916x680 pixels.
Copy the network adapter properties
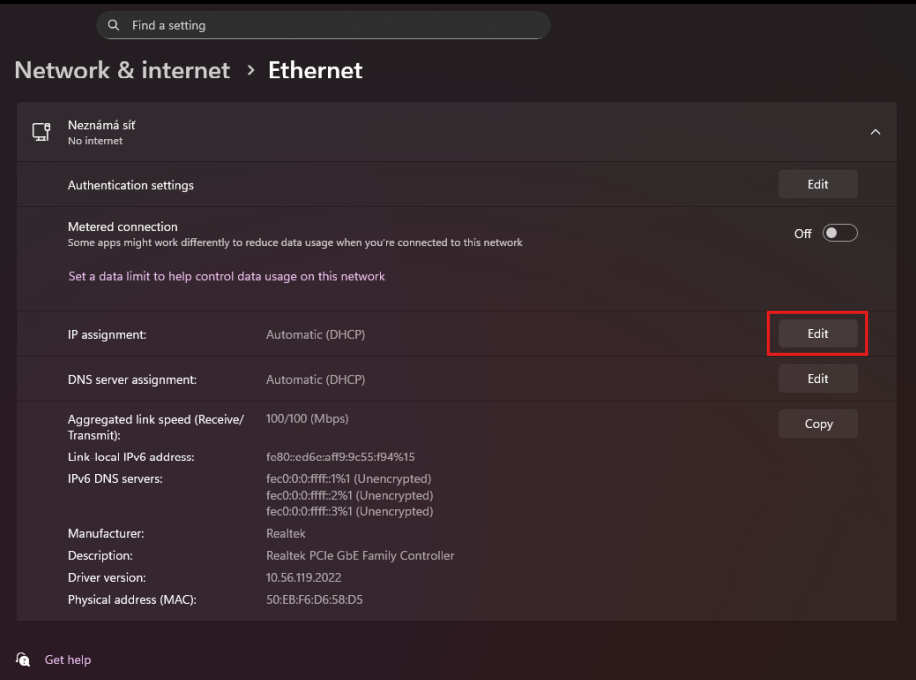coord(818,424)
